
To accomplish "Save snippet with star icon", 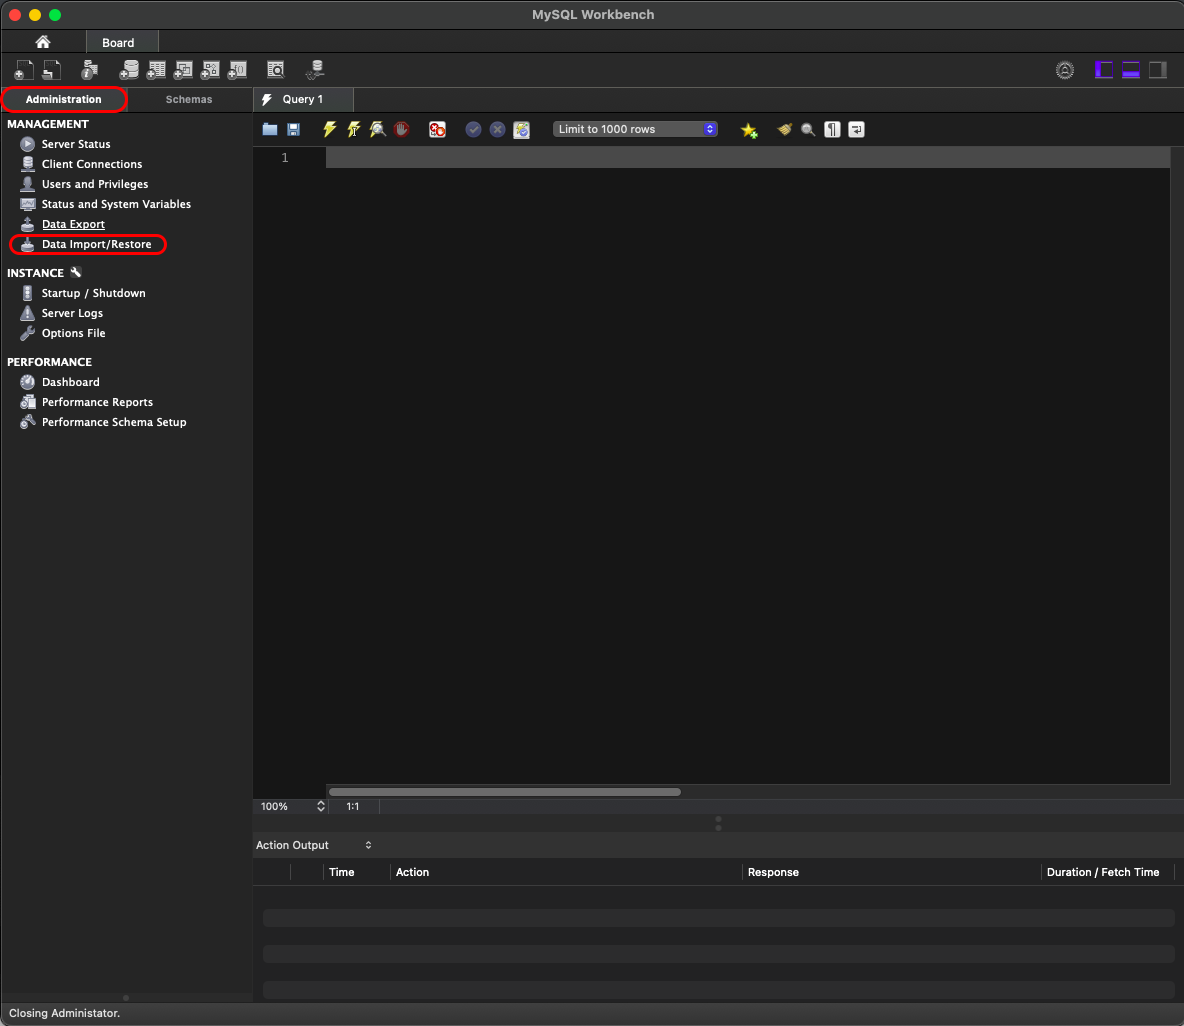I will [749, 131].
